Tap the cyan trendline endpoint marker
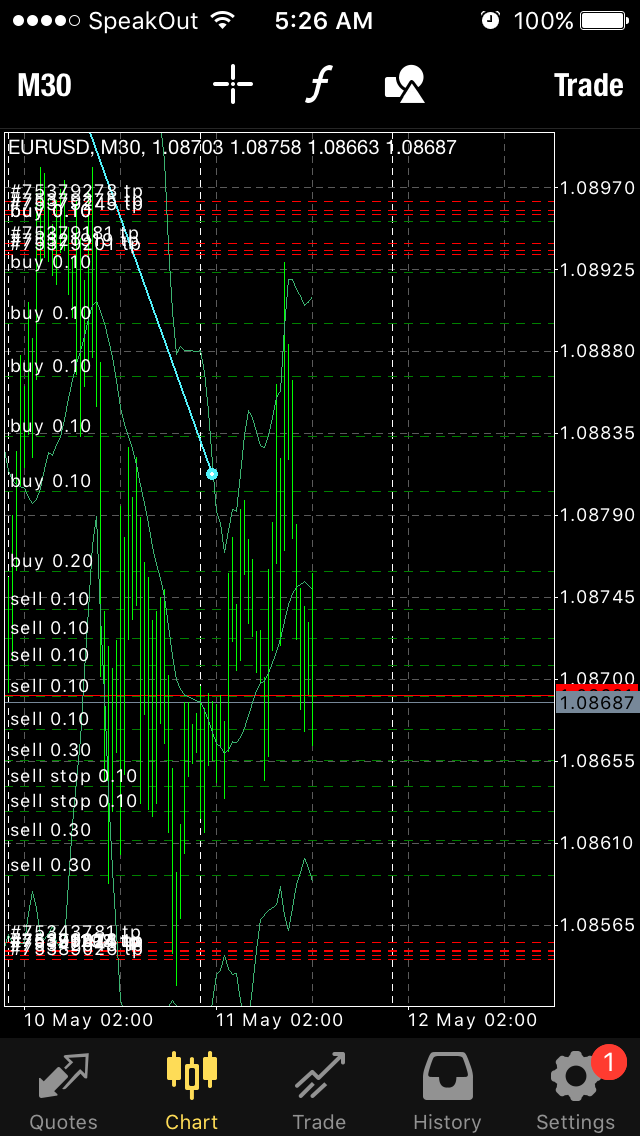The width and height of the screenshot is (640, 1136). 212,474
